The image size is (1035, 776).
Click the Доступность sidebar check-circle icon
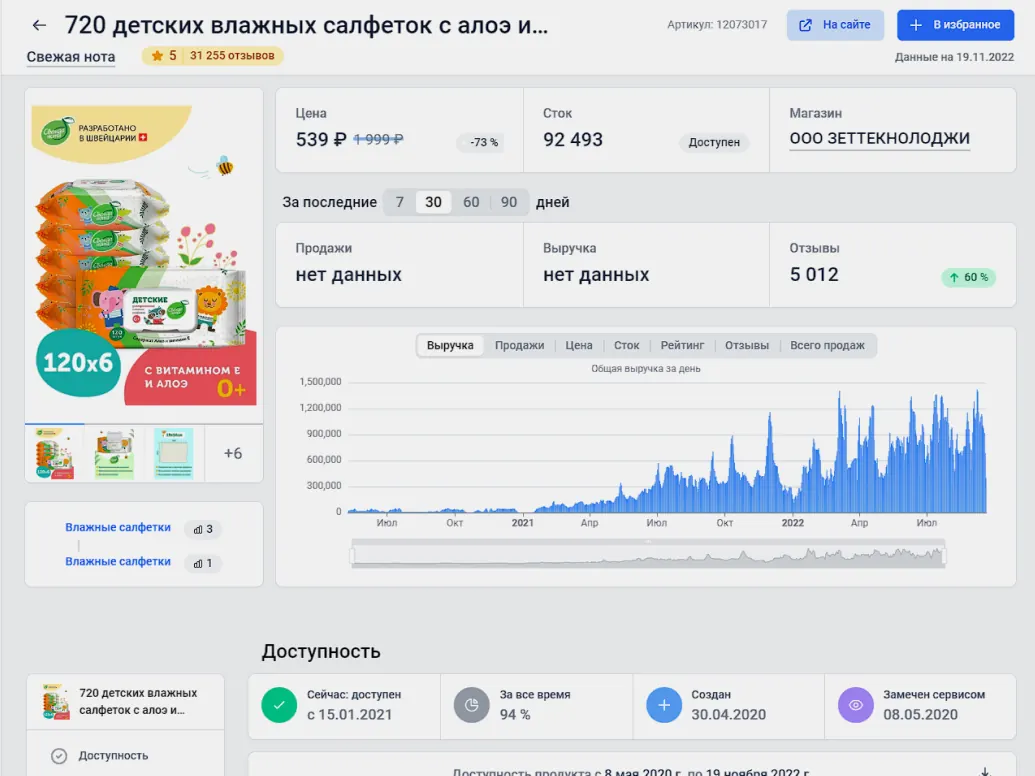[59, 756]
